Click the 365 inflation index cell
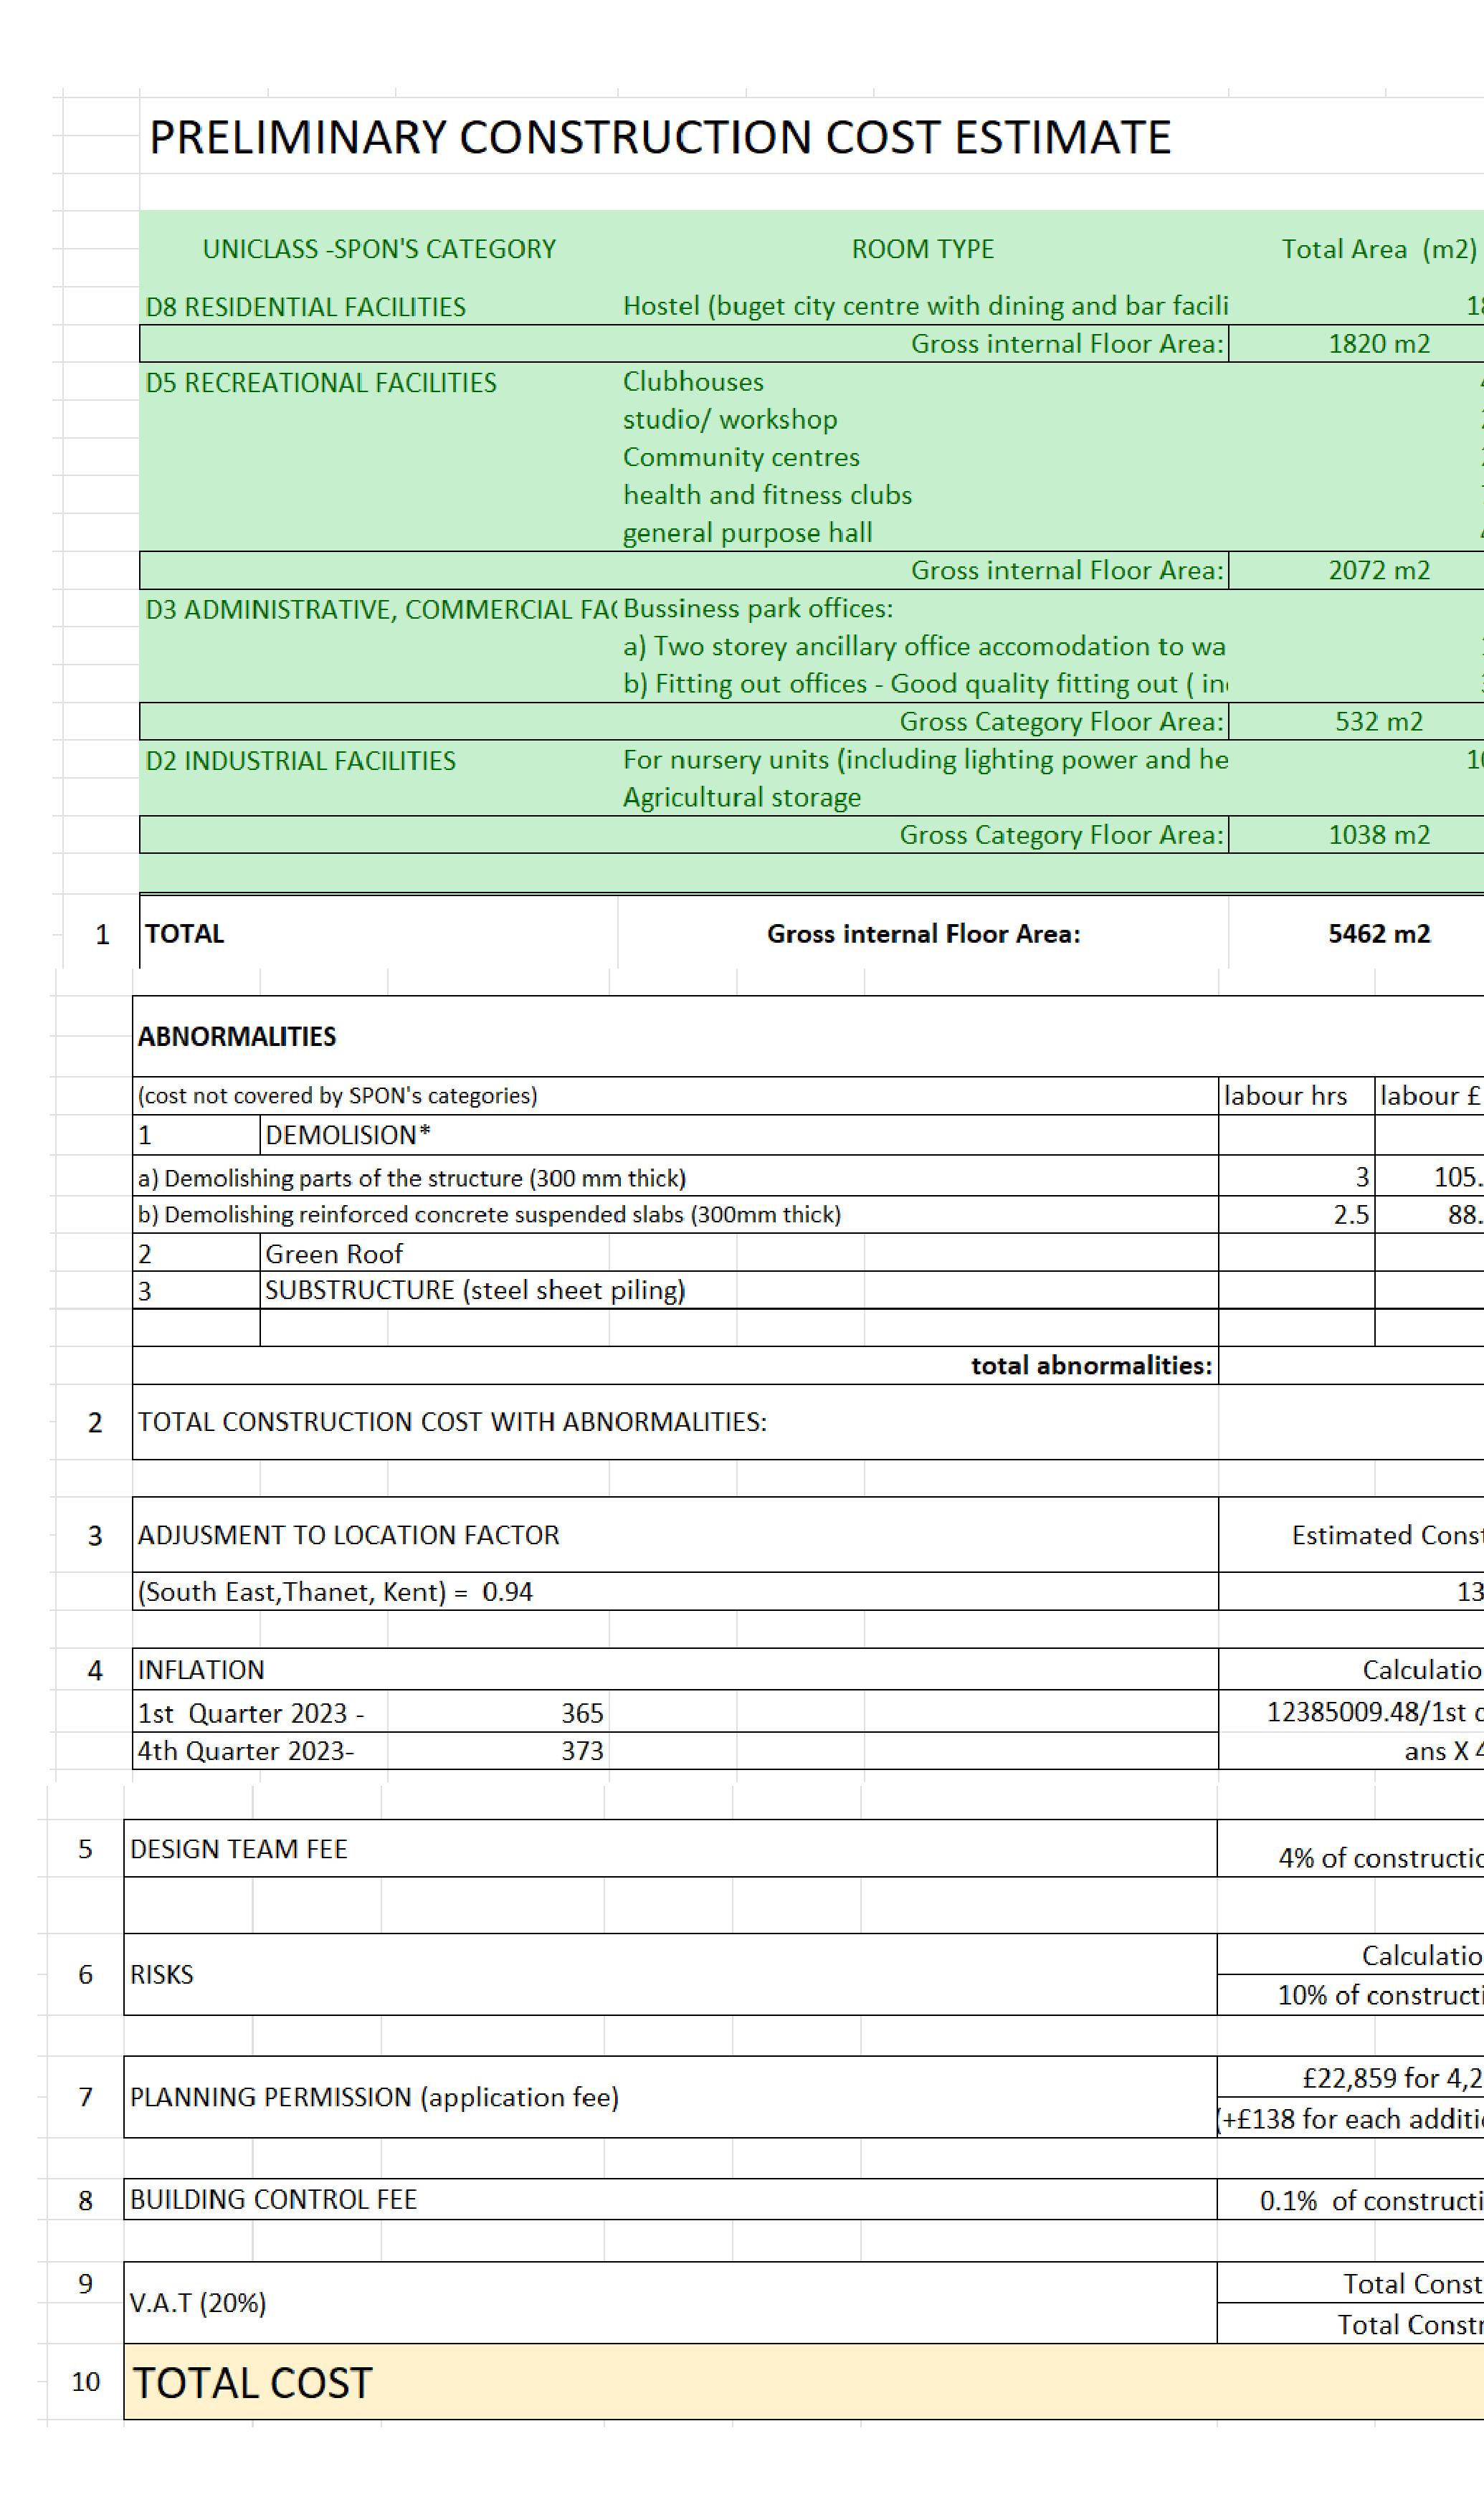 pos(581,1713)
